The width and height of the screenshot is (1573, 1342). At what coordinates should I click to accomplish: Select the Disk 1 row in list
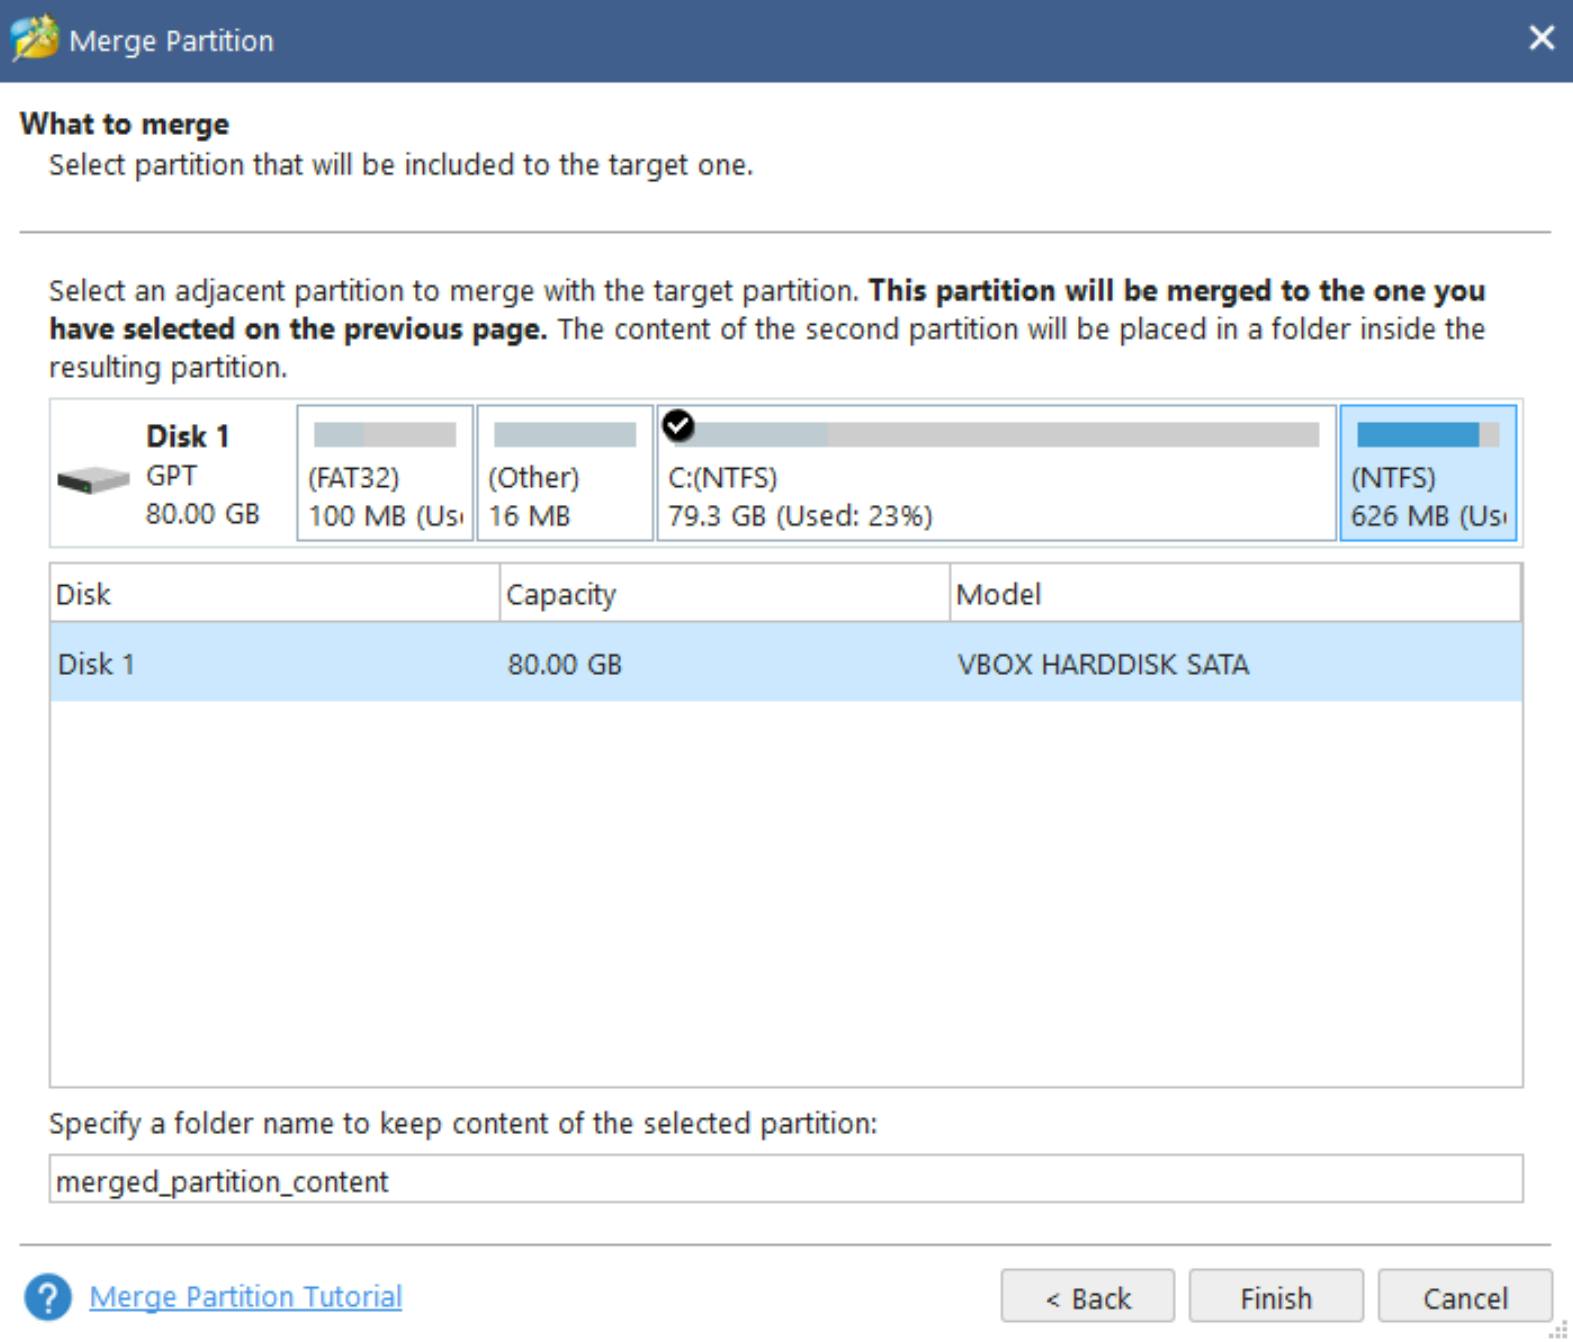785,664
